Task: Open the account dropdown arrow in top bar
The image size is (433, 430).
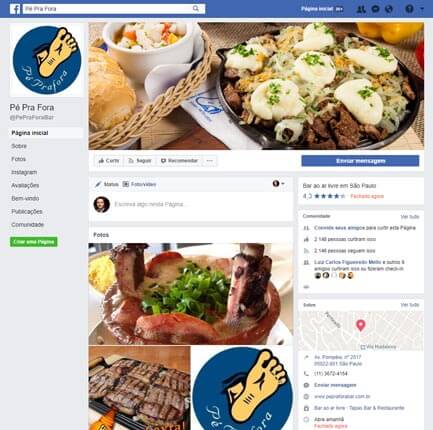Action: coord(422,9)
